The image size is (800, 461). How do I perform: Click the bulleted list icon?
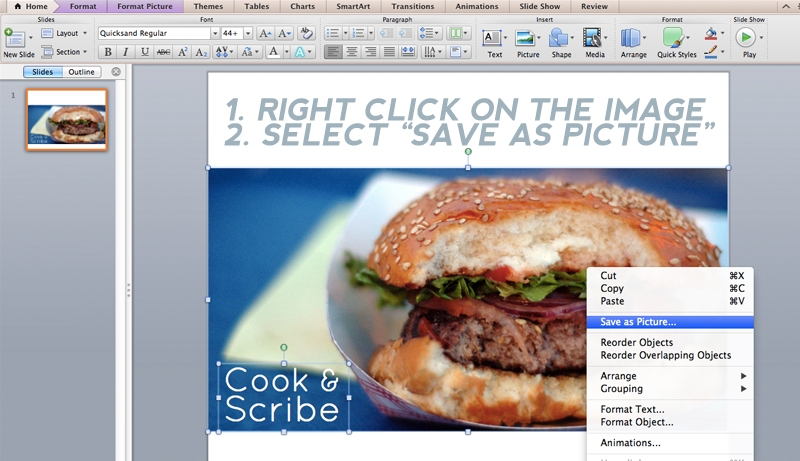[x=332, y=33]
